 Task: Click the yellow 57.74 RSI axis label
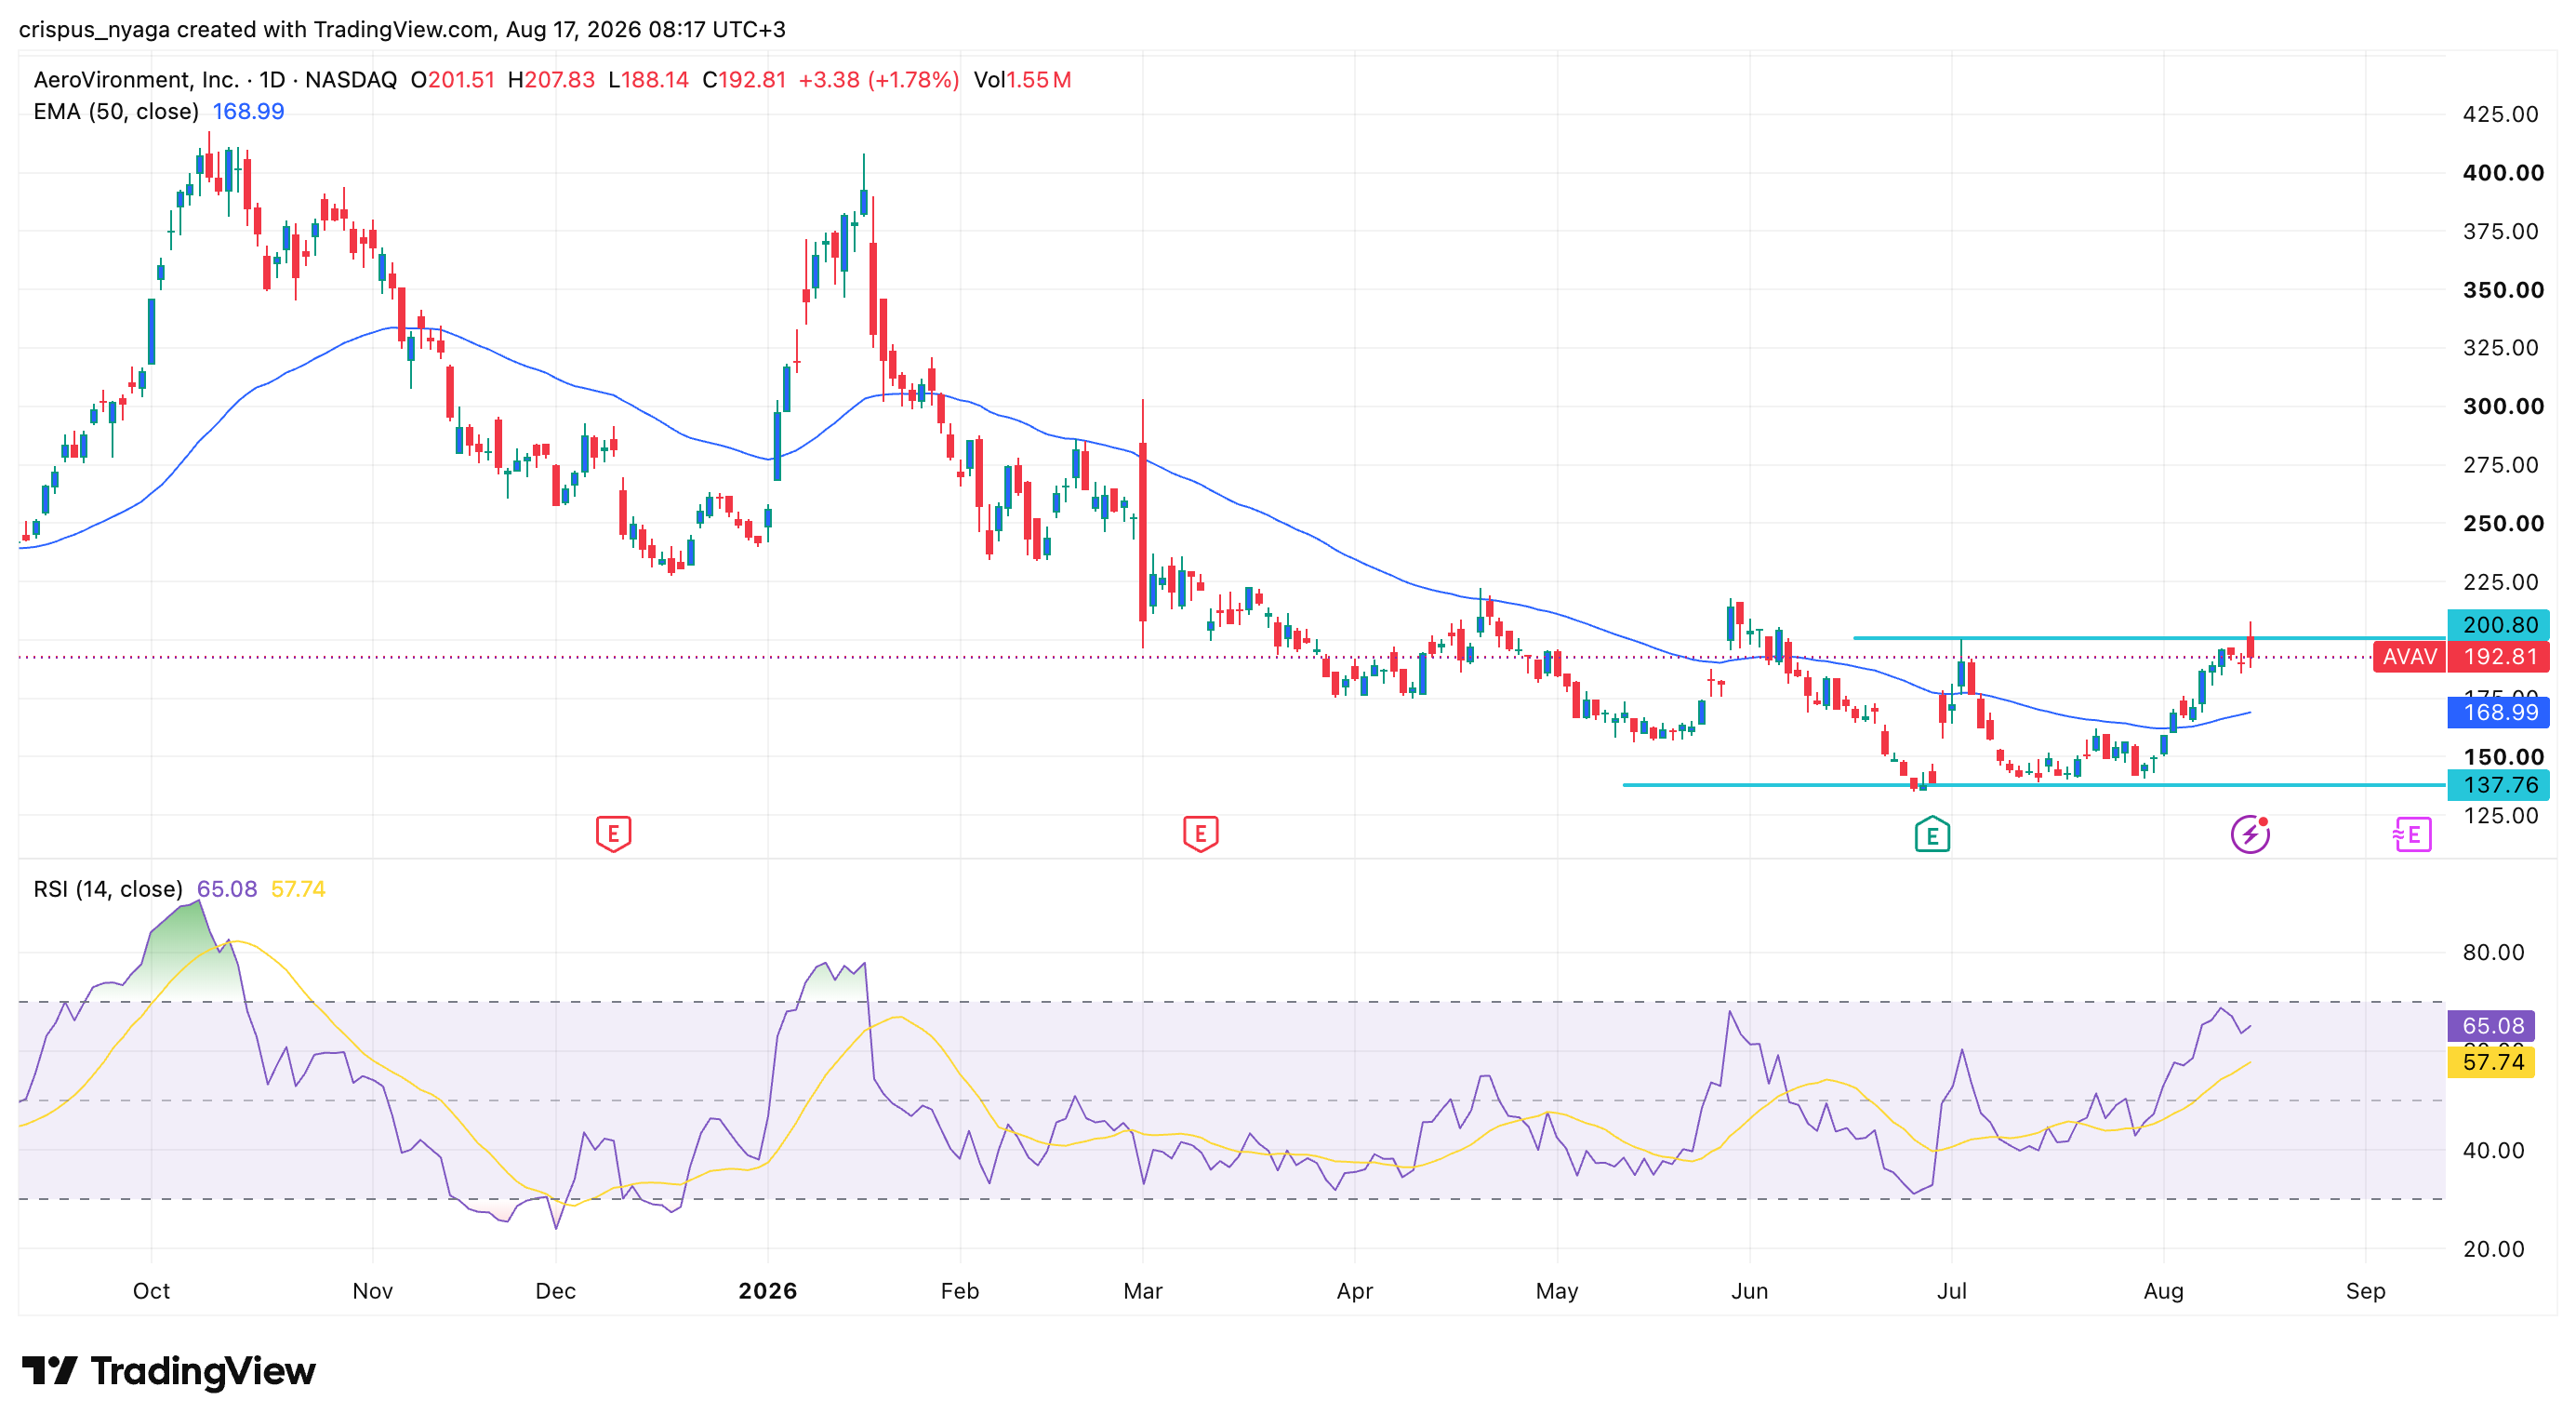[x=2491, y=1062]
